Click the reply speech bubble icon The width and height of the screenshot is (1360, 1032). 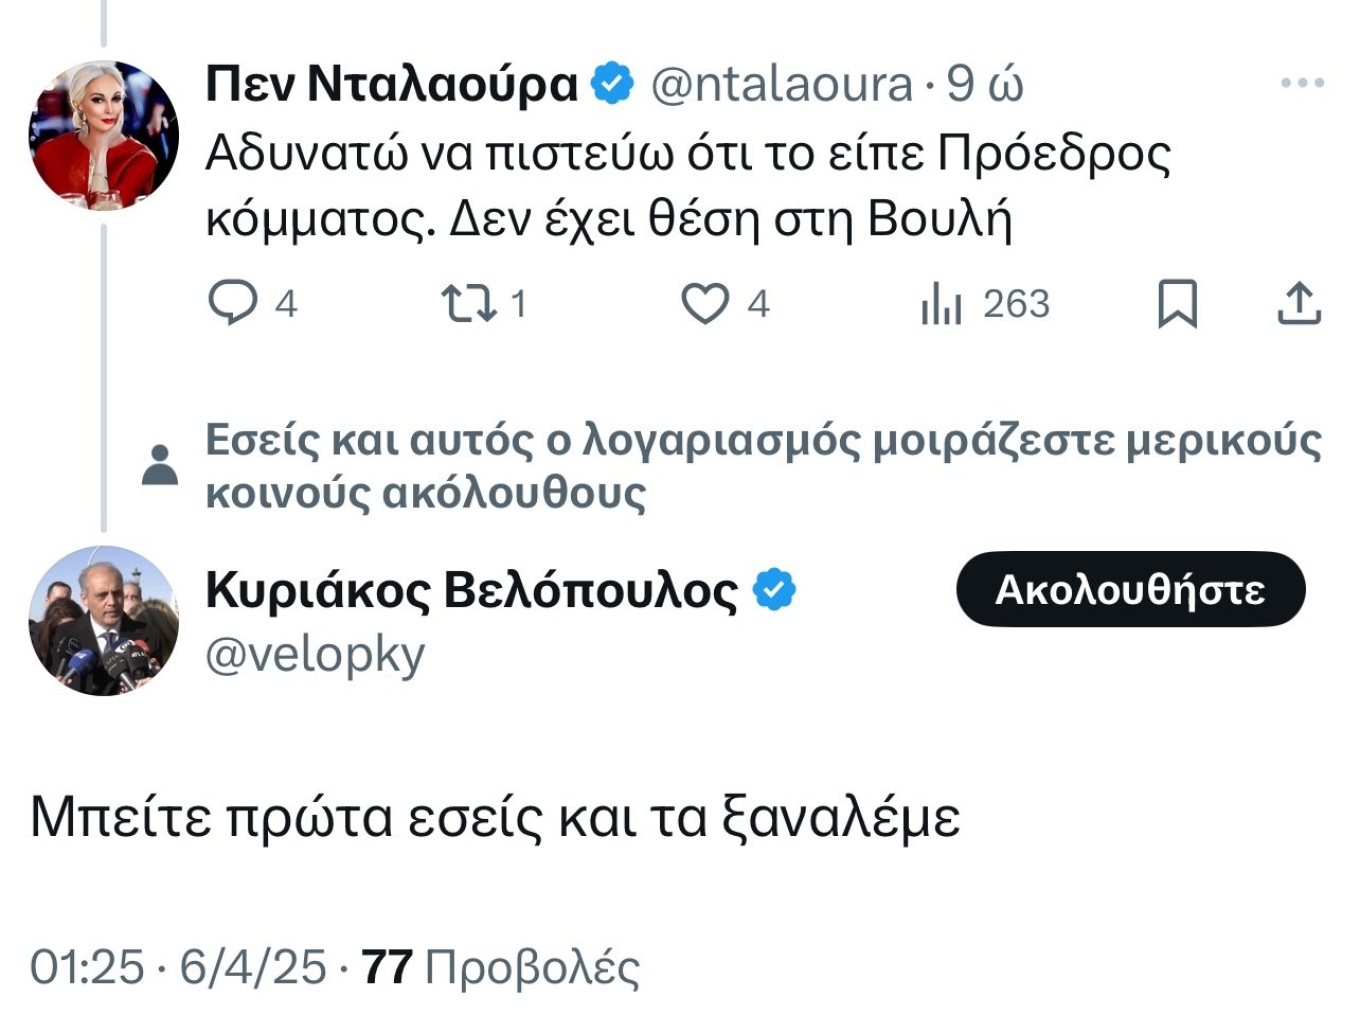(232, 303)
